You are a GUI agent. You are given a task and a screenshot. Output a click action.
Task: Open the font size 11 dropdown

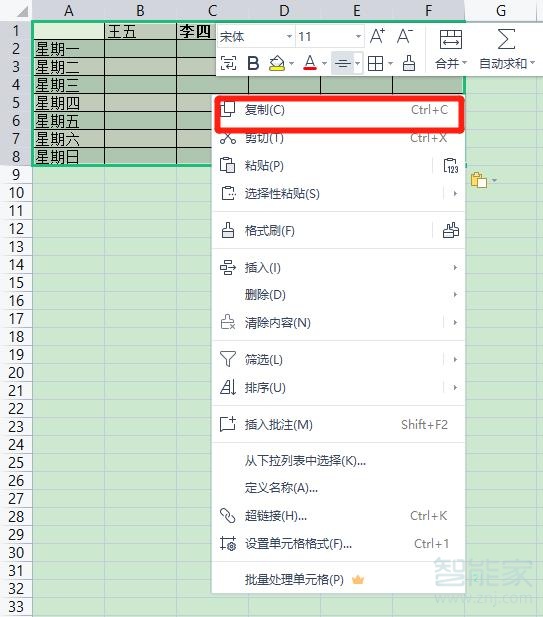[x=358, y=37]
